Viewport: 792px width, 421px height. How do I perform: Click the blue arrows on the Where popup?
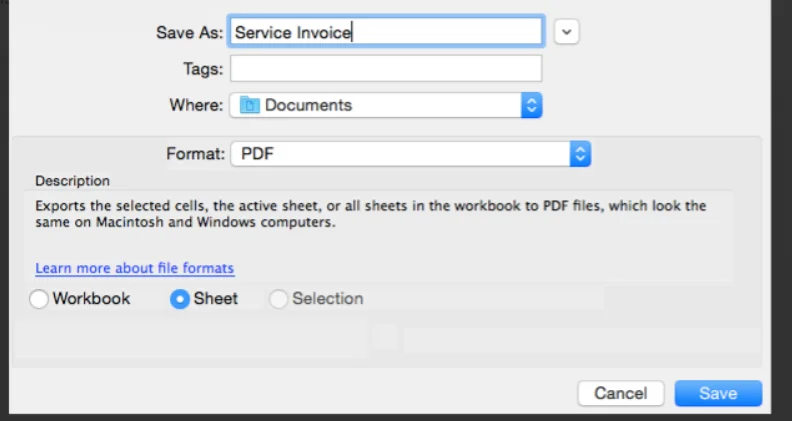coord(532,105)
